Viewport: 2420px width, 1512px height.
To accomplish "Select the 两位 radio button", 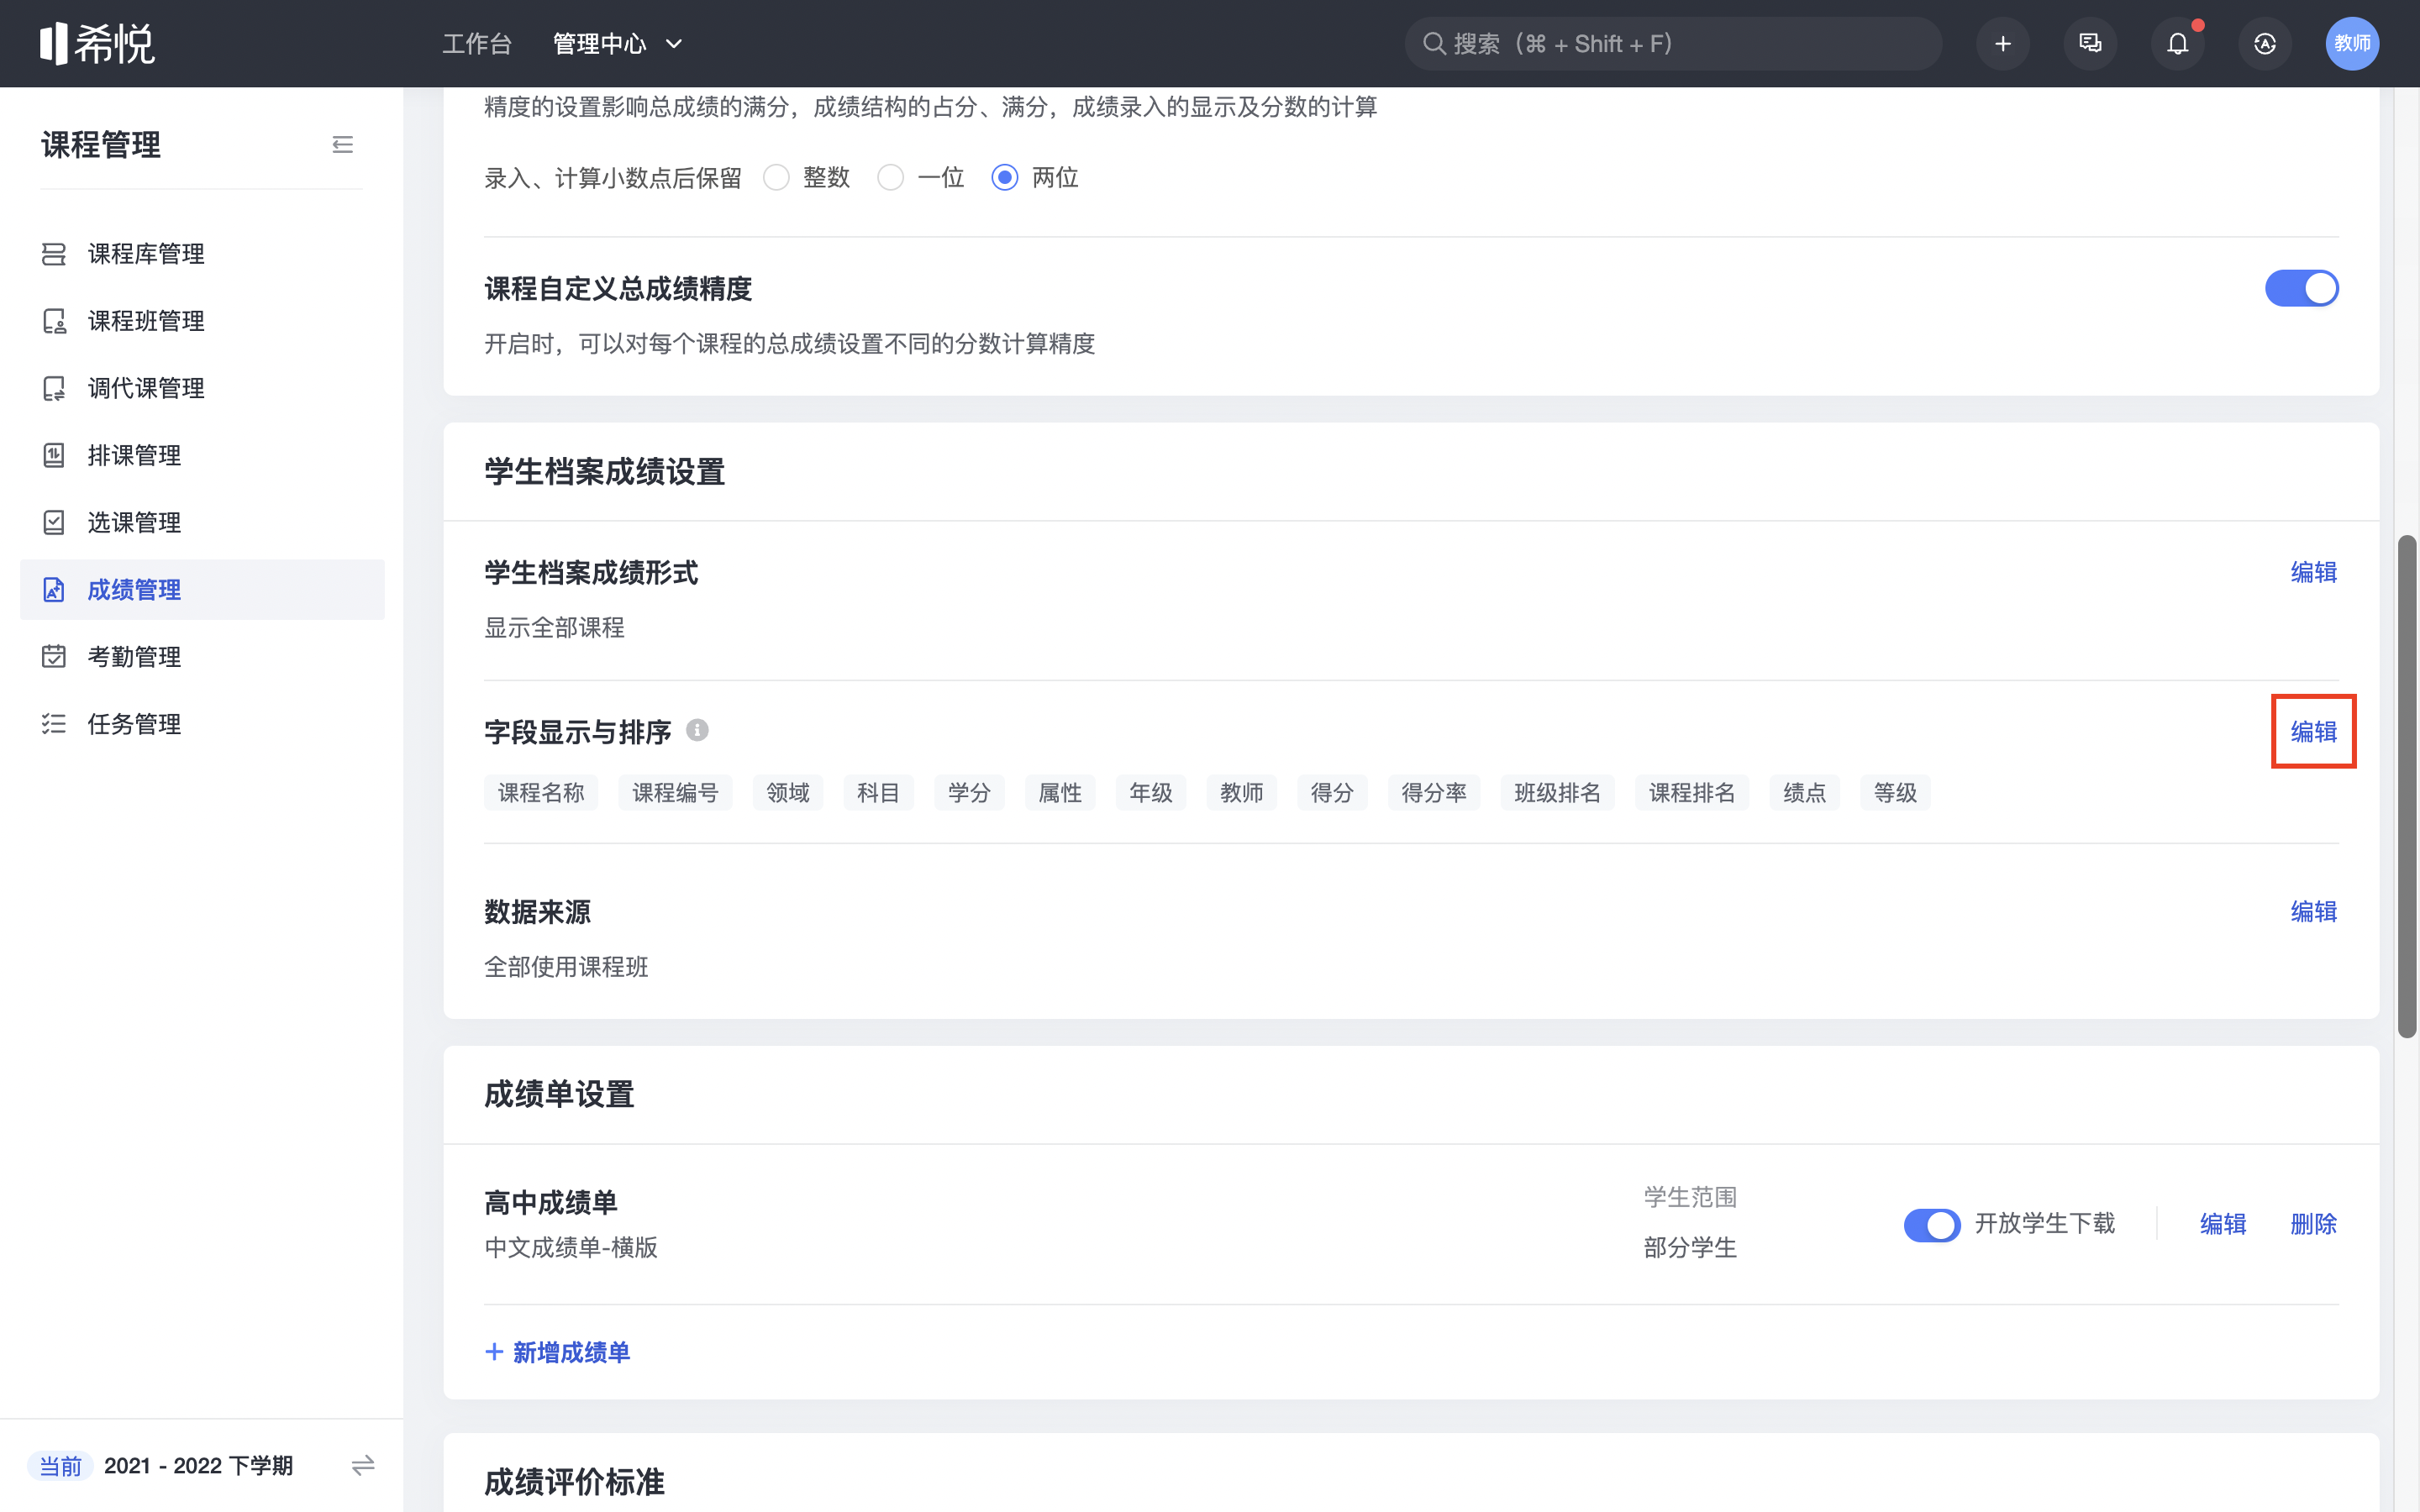I will pyautogui.click(x=1004, y=178).
